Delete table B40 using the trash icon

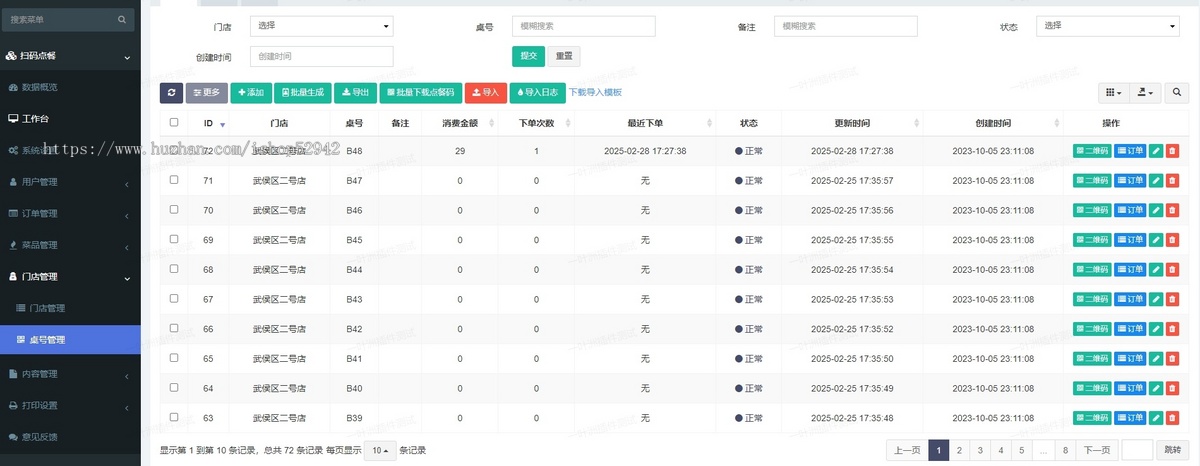click(x=1173, y=388)
